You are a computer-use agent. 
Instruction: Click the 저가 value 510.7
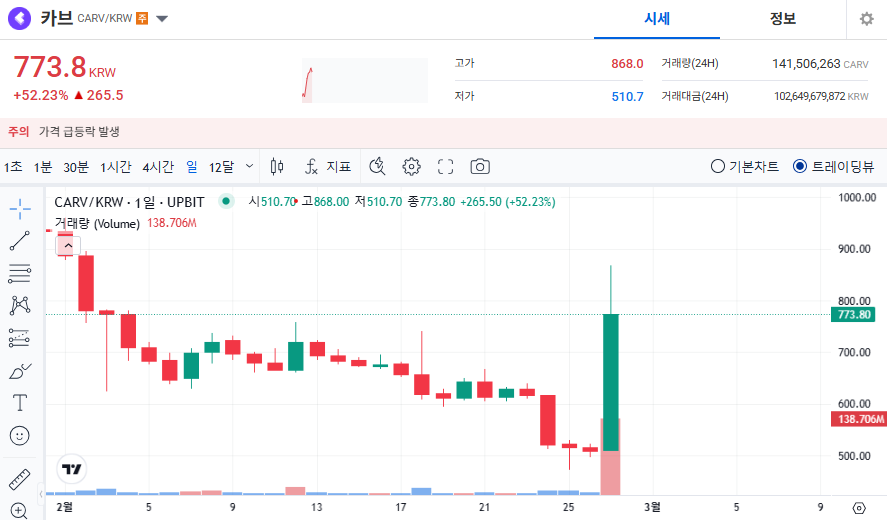click(627, 97)
